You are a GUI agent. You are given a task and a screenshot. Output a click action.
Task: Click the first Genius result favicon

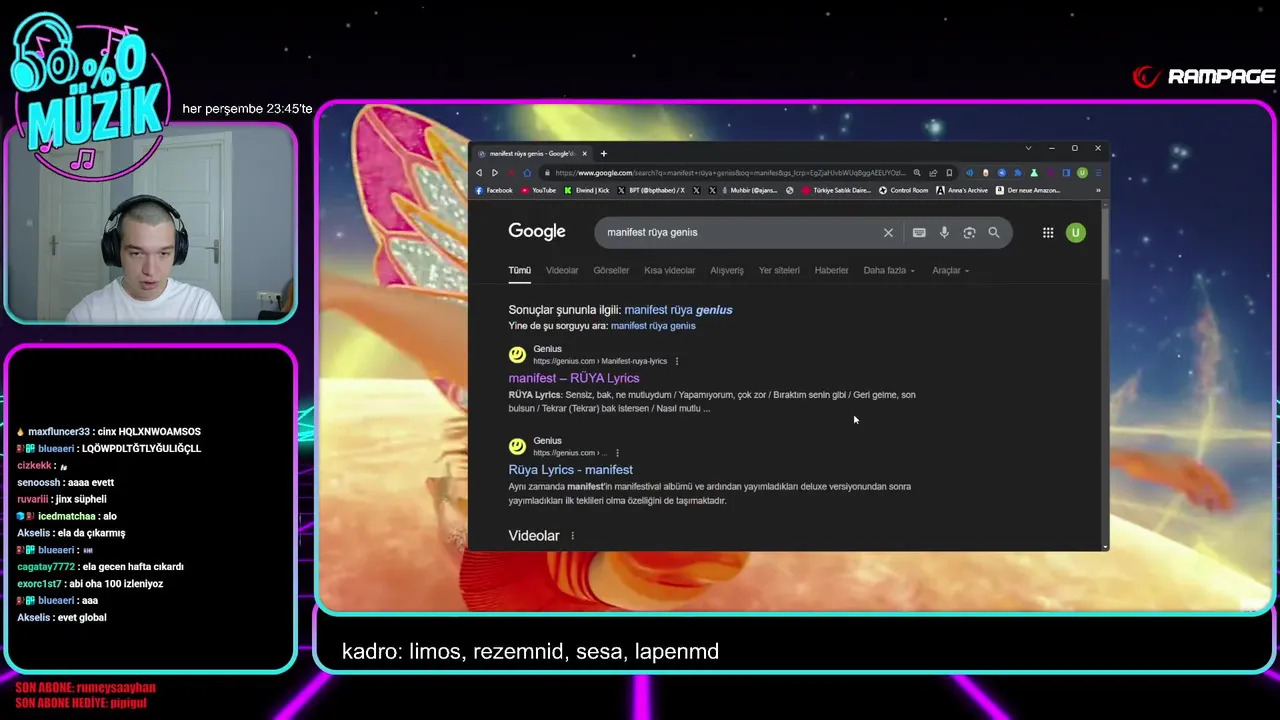[x=517, y=355]
